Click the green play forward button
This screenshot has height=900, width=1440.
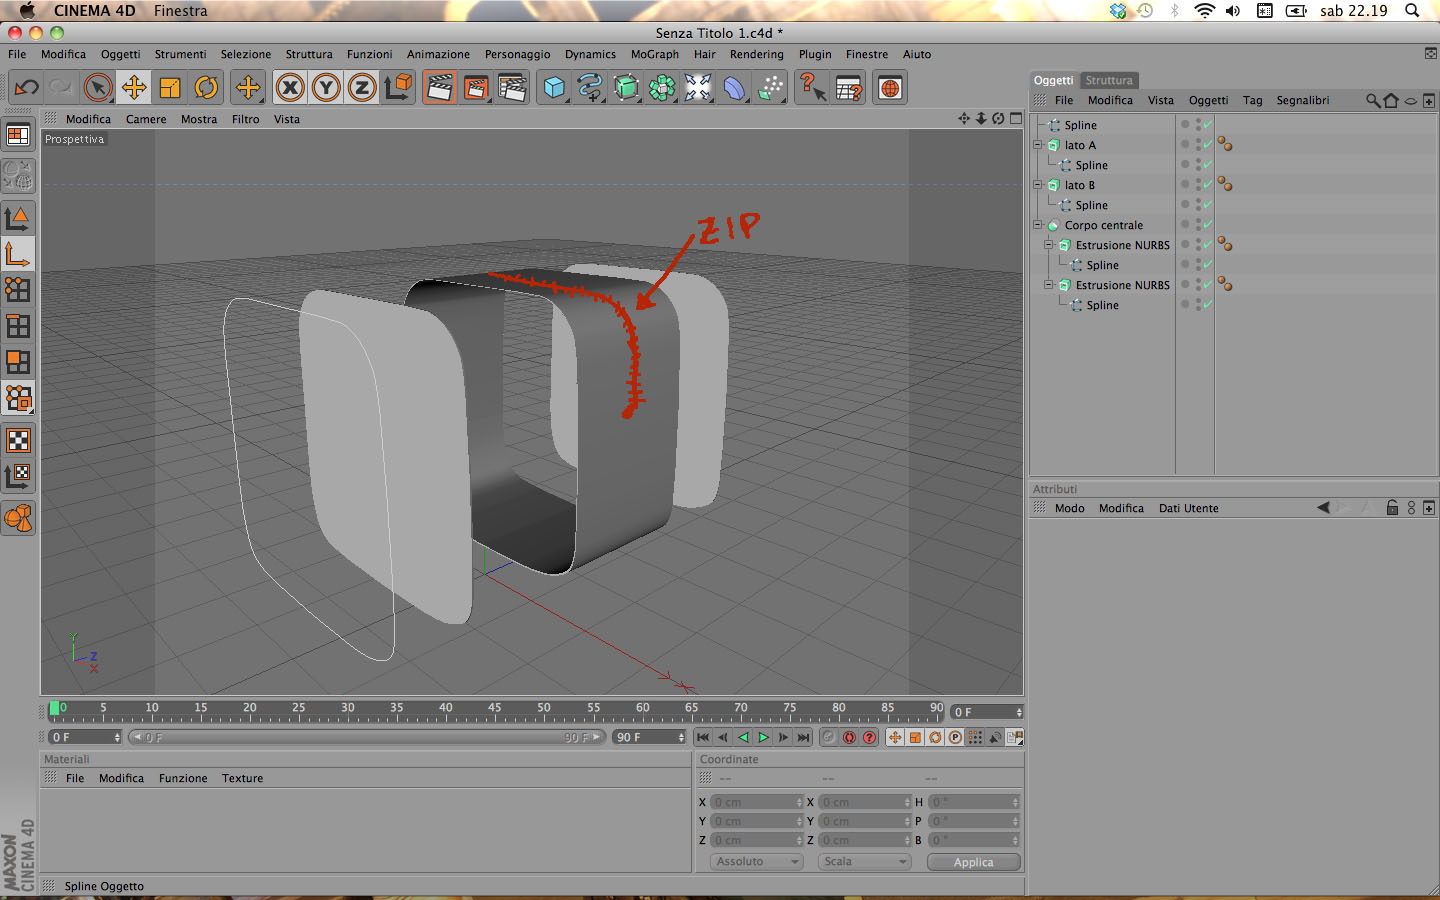tap(763, 738)
